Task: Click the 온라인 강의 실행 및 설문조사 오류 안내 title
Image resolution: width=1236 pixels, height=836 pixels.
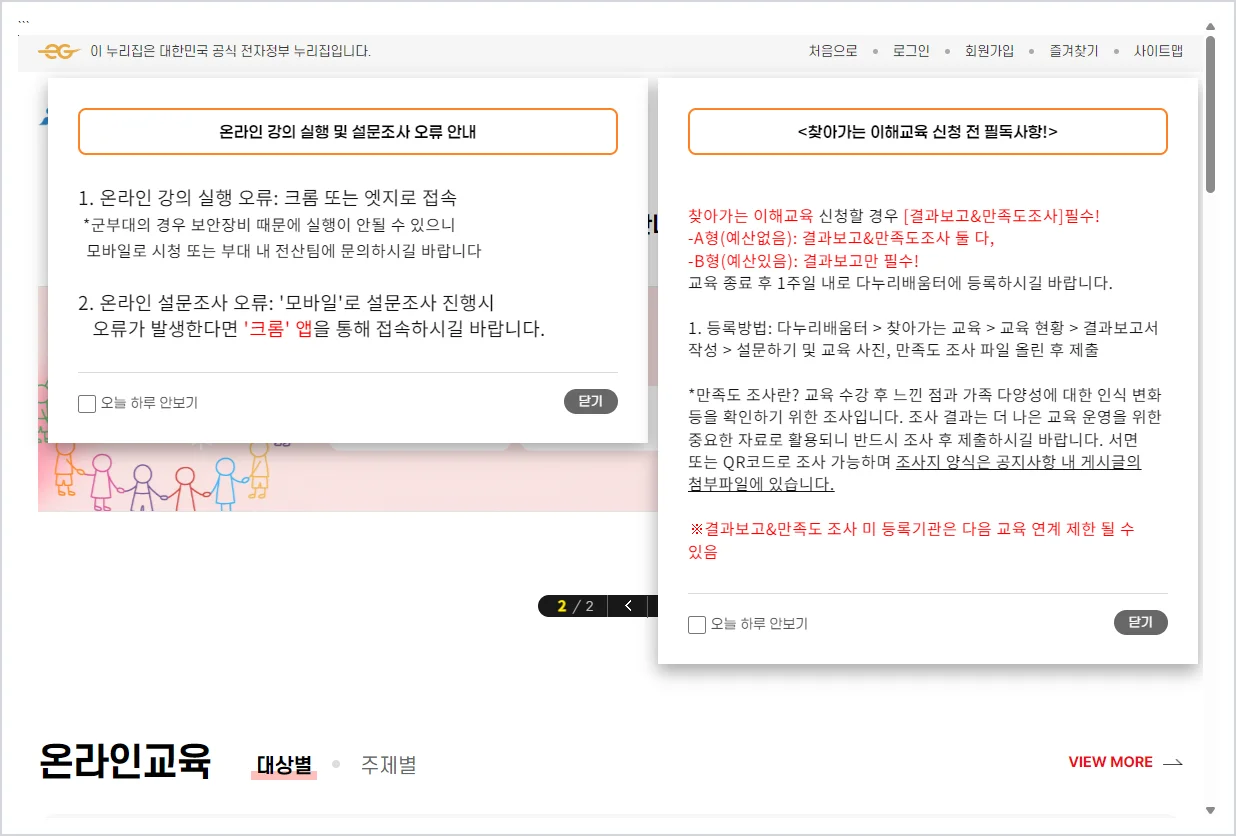Action: [348, 131]
